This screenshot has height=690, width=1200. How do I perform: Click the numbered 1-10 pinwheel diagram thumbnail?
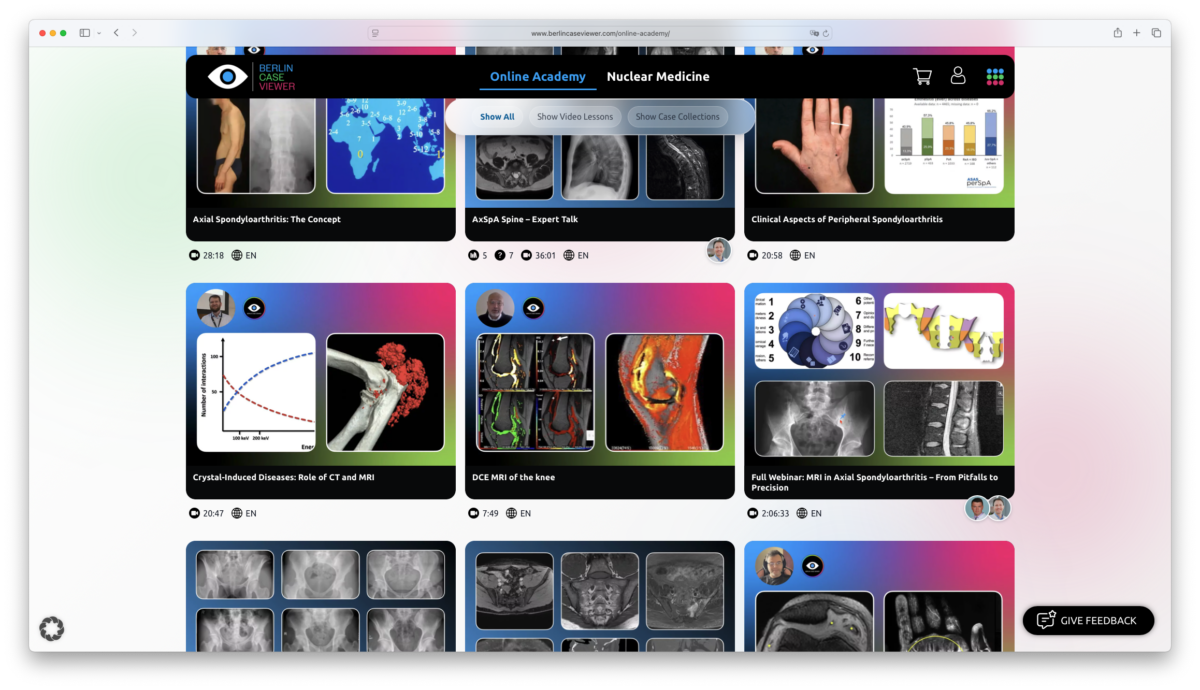[x=815, y=331]
